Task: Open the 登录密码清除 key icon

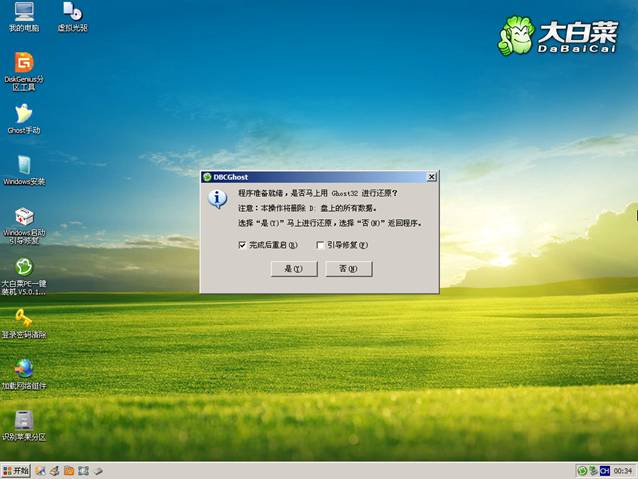Action: [23, 319]
